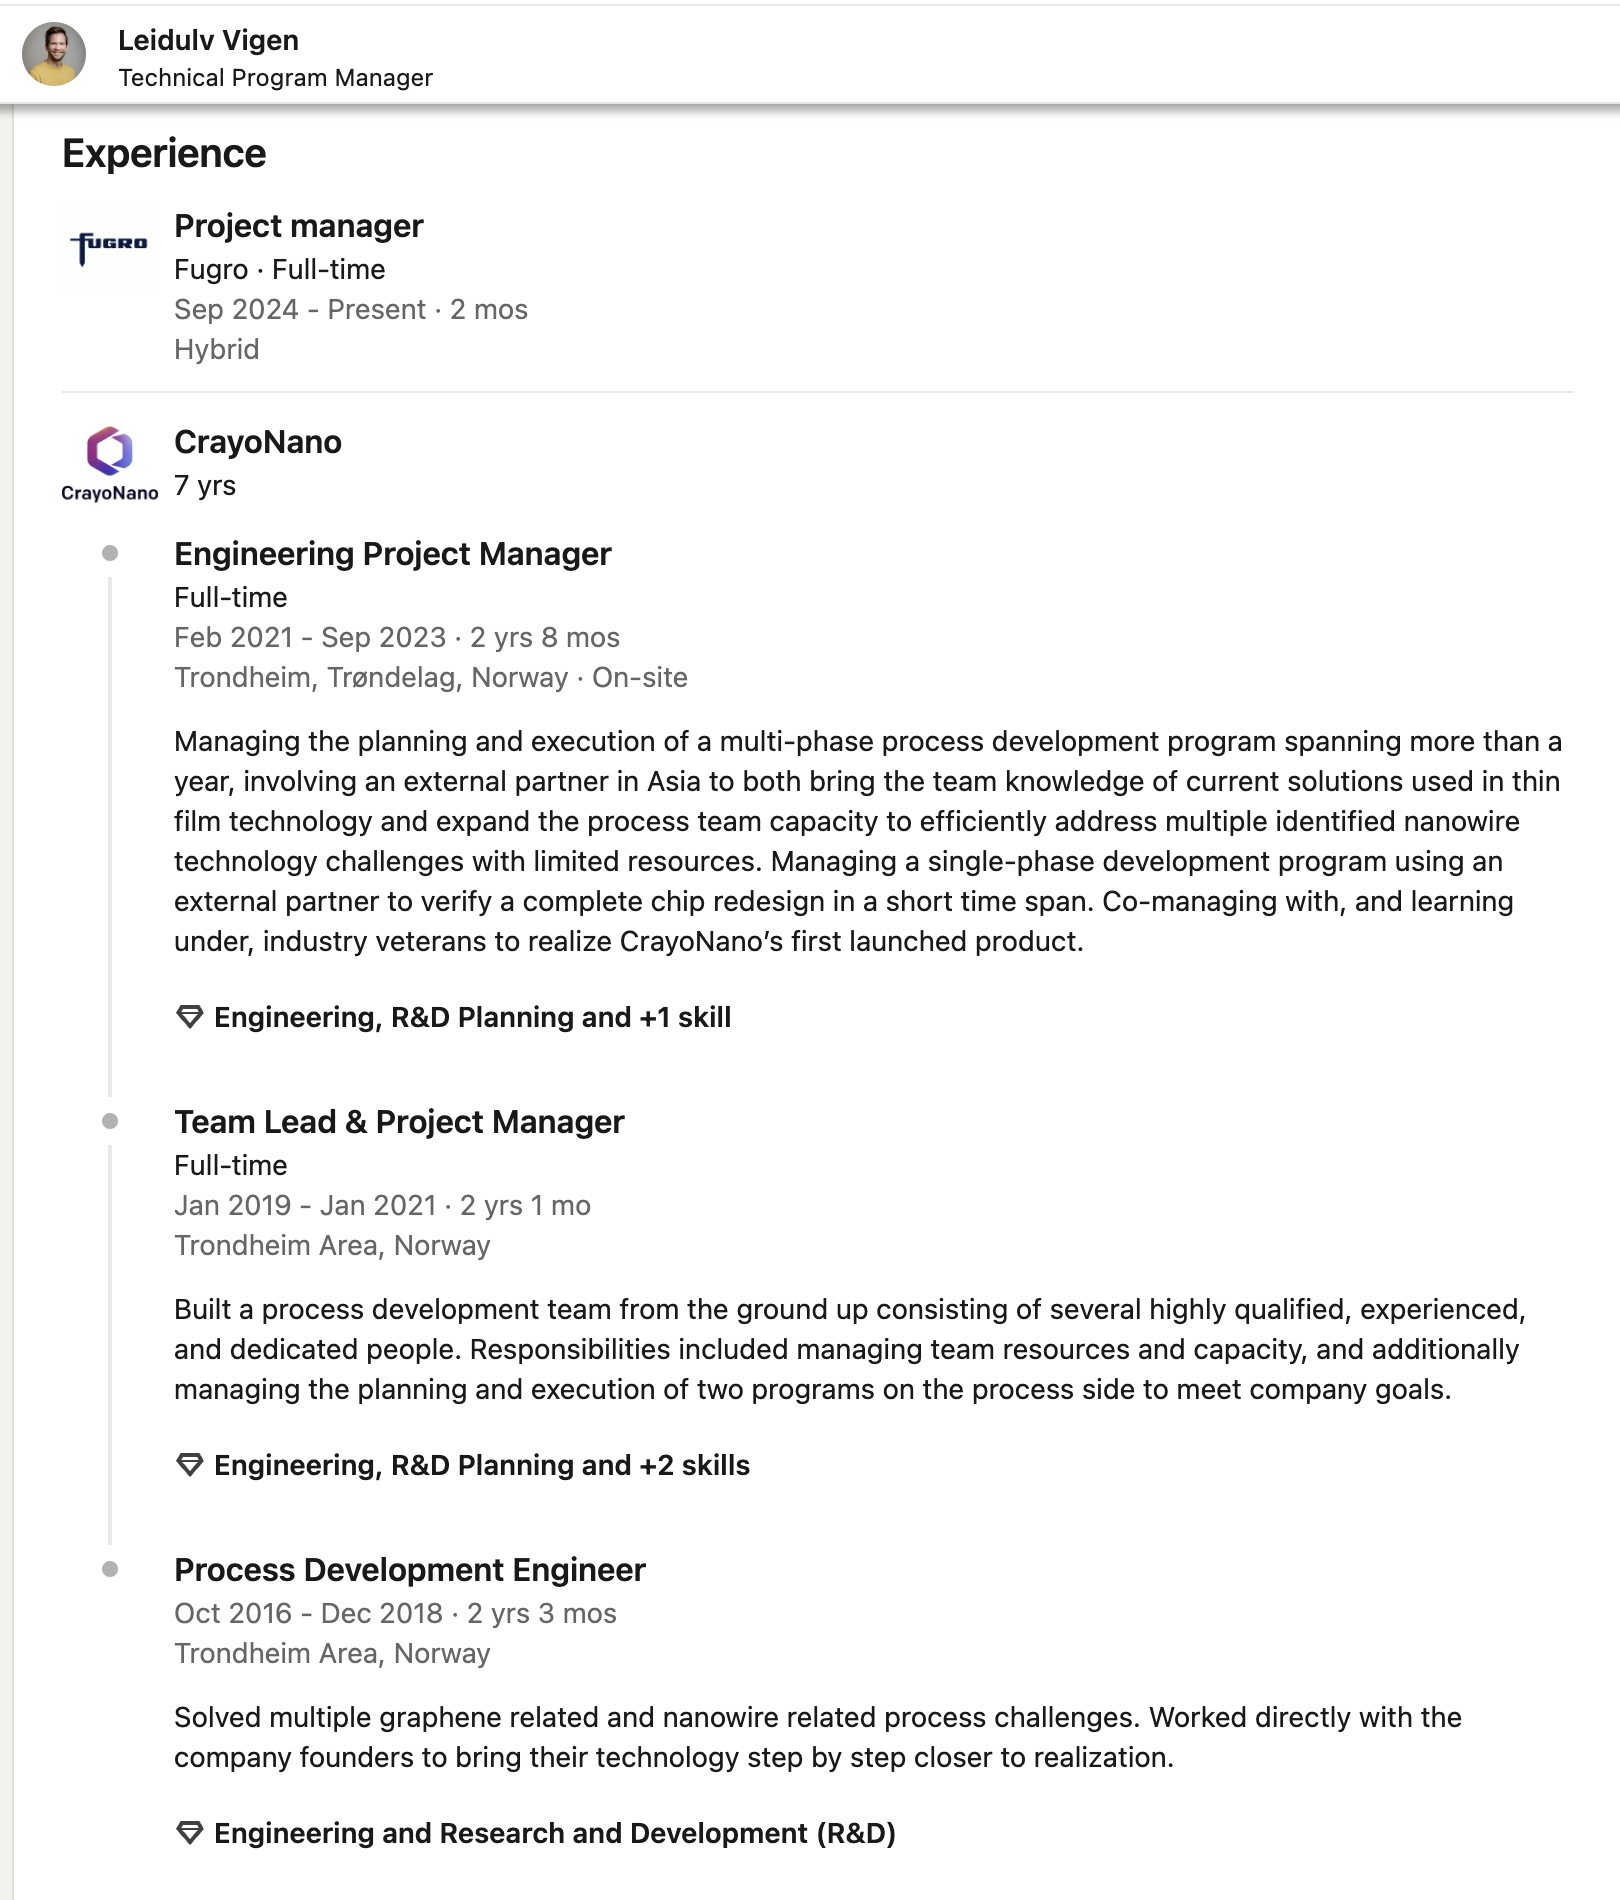Open 'Engineering and Research and Development (R&D)' skills
The width and height of the screenshot is (1620, 1900).
pos(555,1833)
